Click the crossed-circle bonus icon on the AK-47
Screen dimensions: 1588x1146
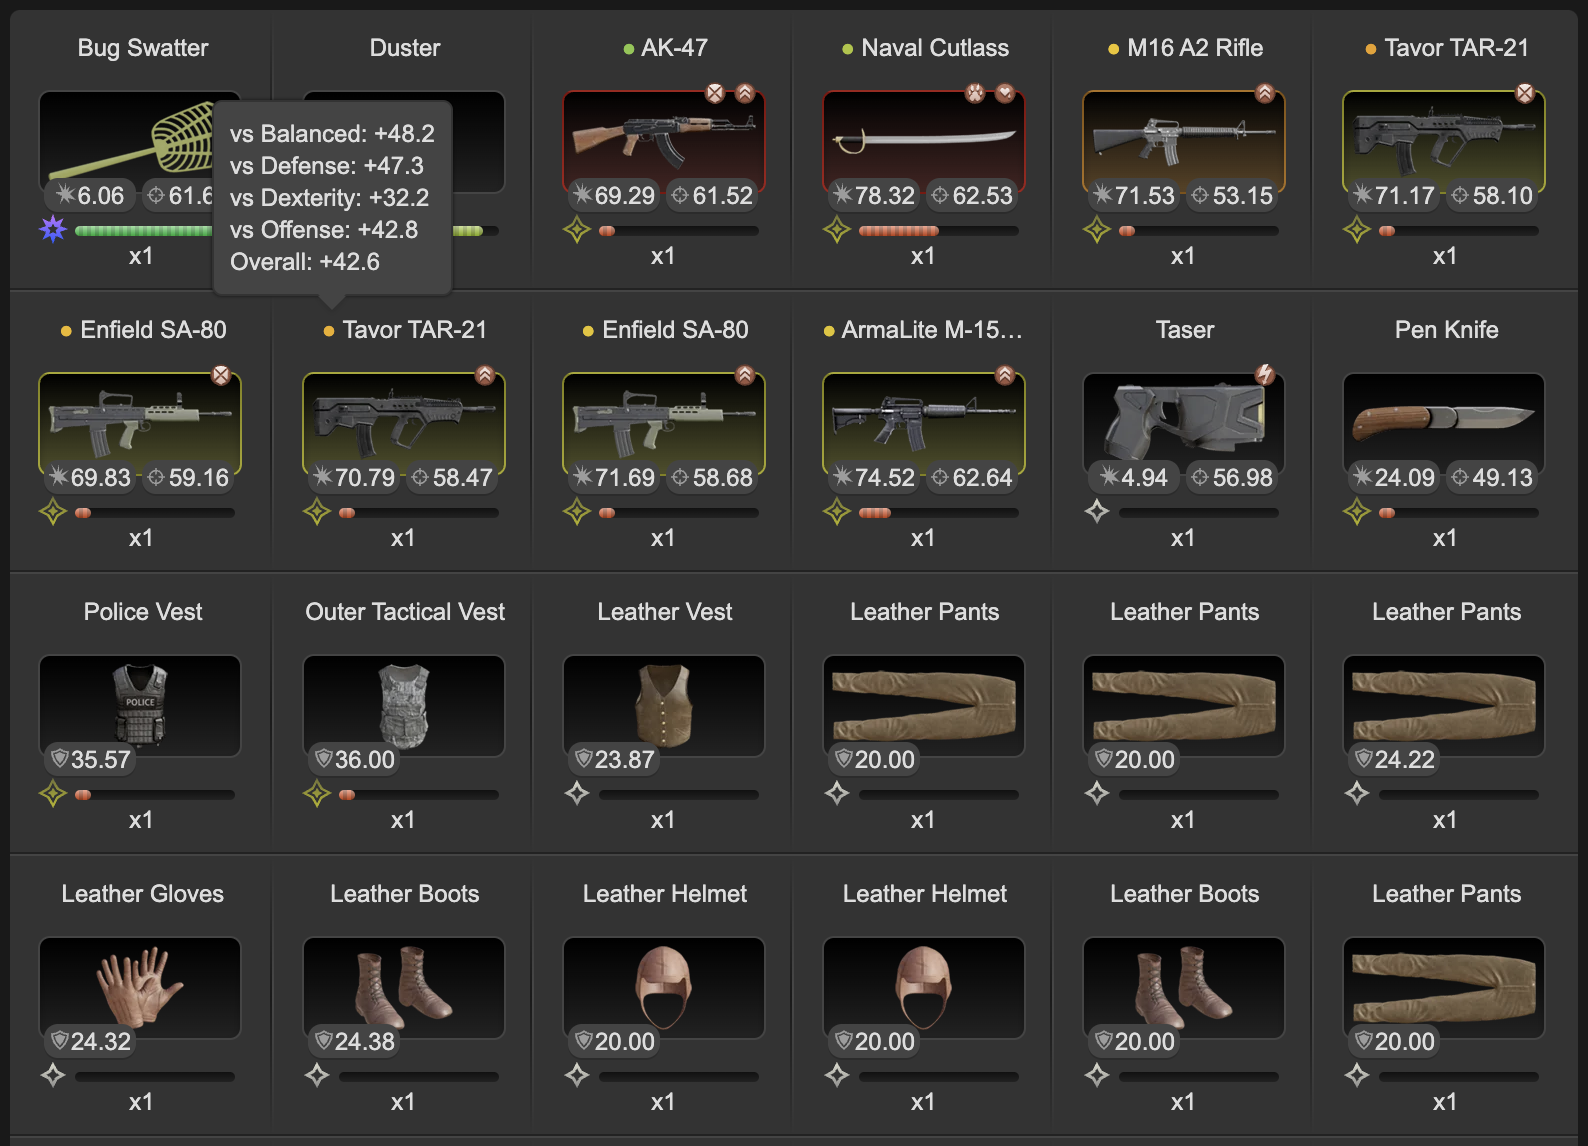click(715, 93)
